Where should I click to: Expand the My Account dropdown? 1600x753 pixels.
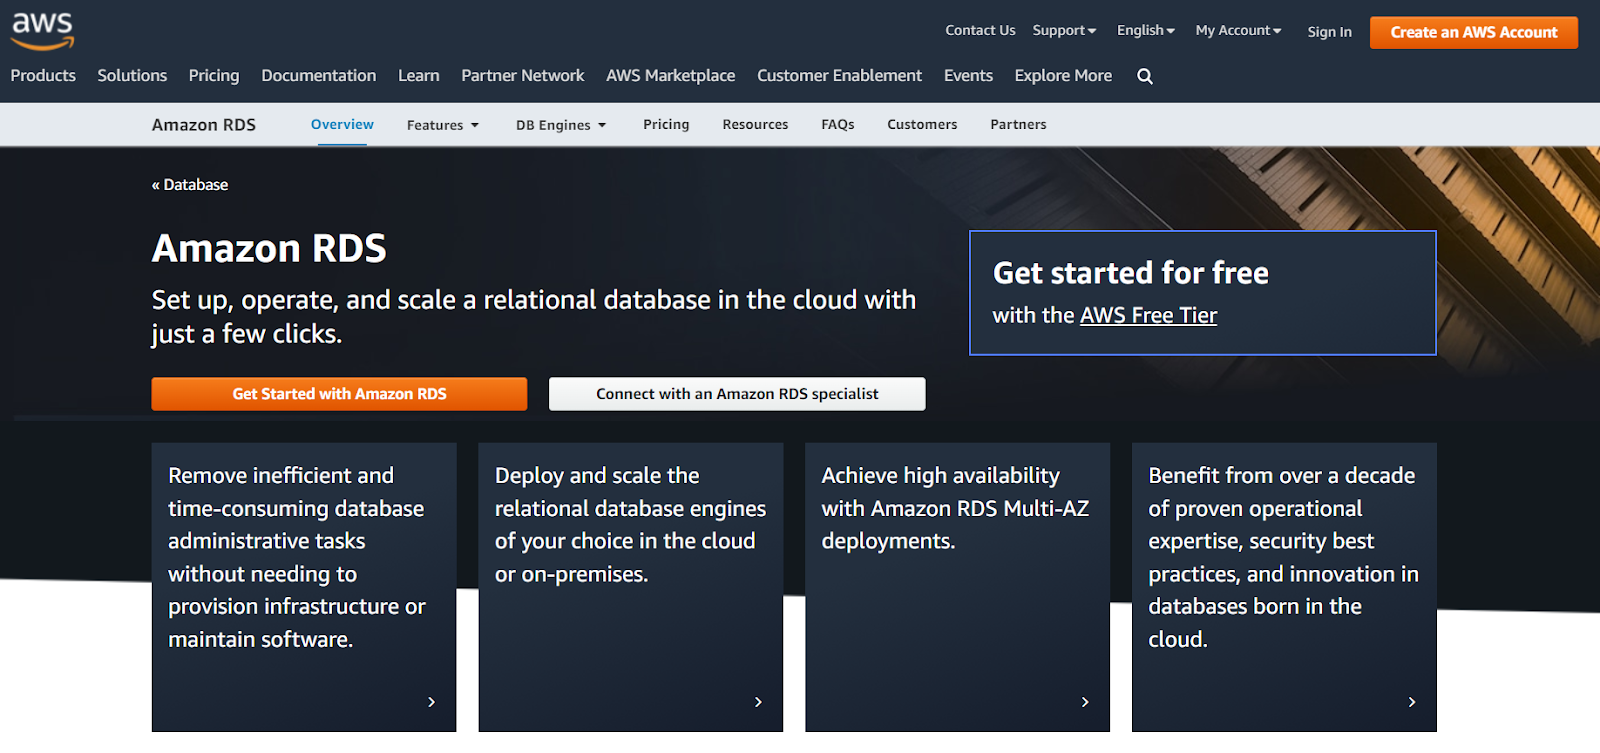tap(1238, 31)
